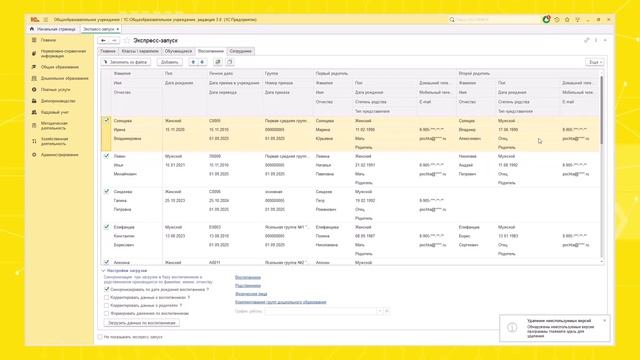Image resolution: width=640 pixels, height=360 pixels.
Task: Click the 1C logo in title bar
Action: click(x=35, y=20)
